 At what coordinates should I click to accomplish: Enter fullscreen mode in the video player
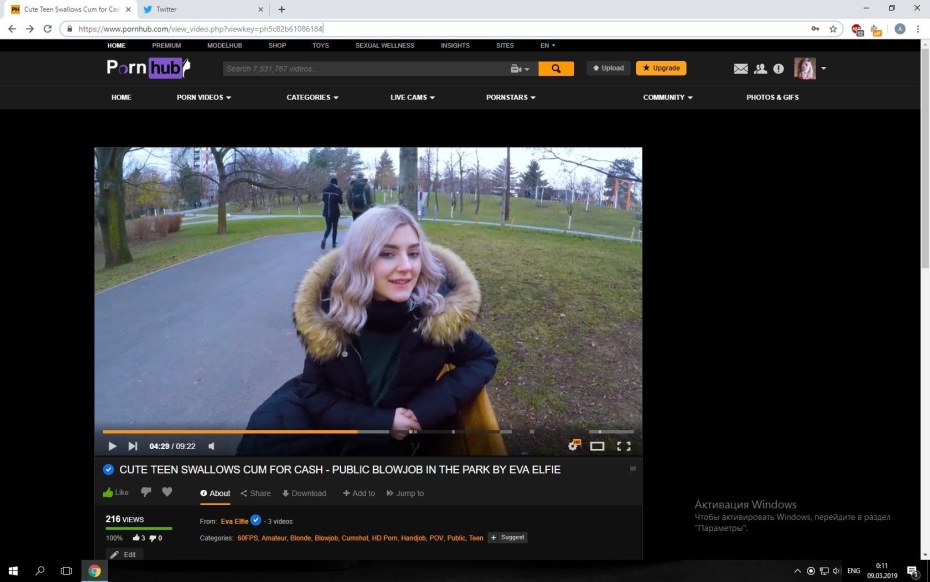coord(624,446)
